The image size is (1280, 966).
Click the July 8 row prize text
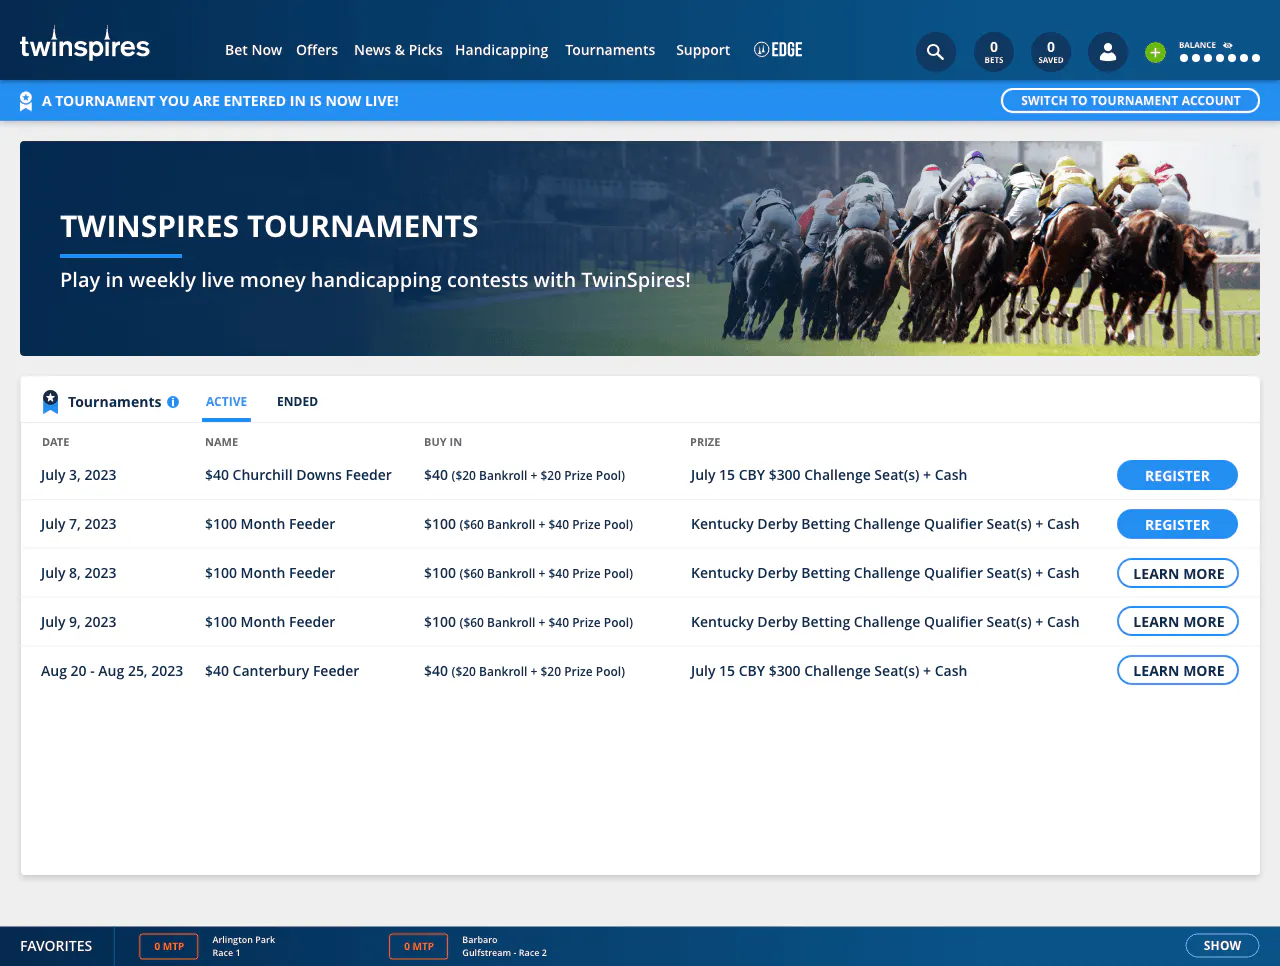click(885, 573)
